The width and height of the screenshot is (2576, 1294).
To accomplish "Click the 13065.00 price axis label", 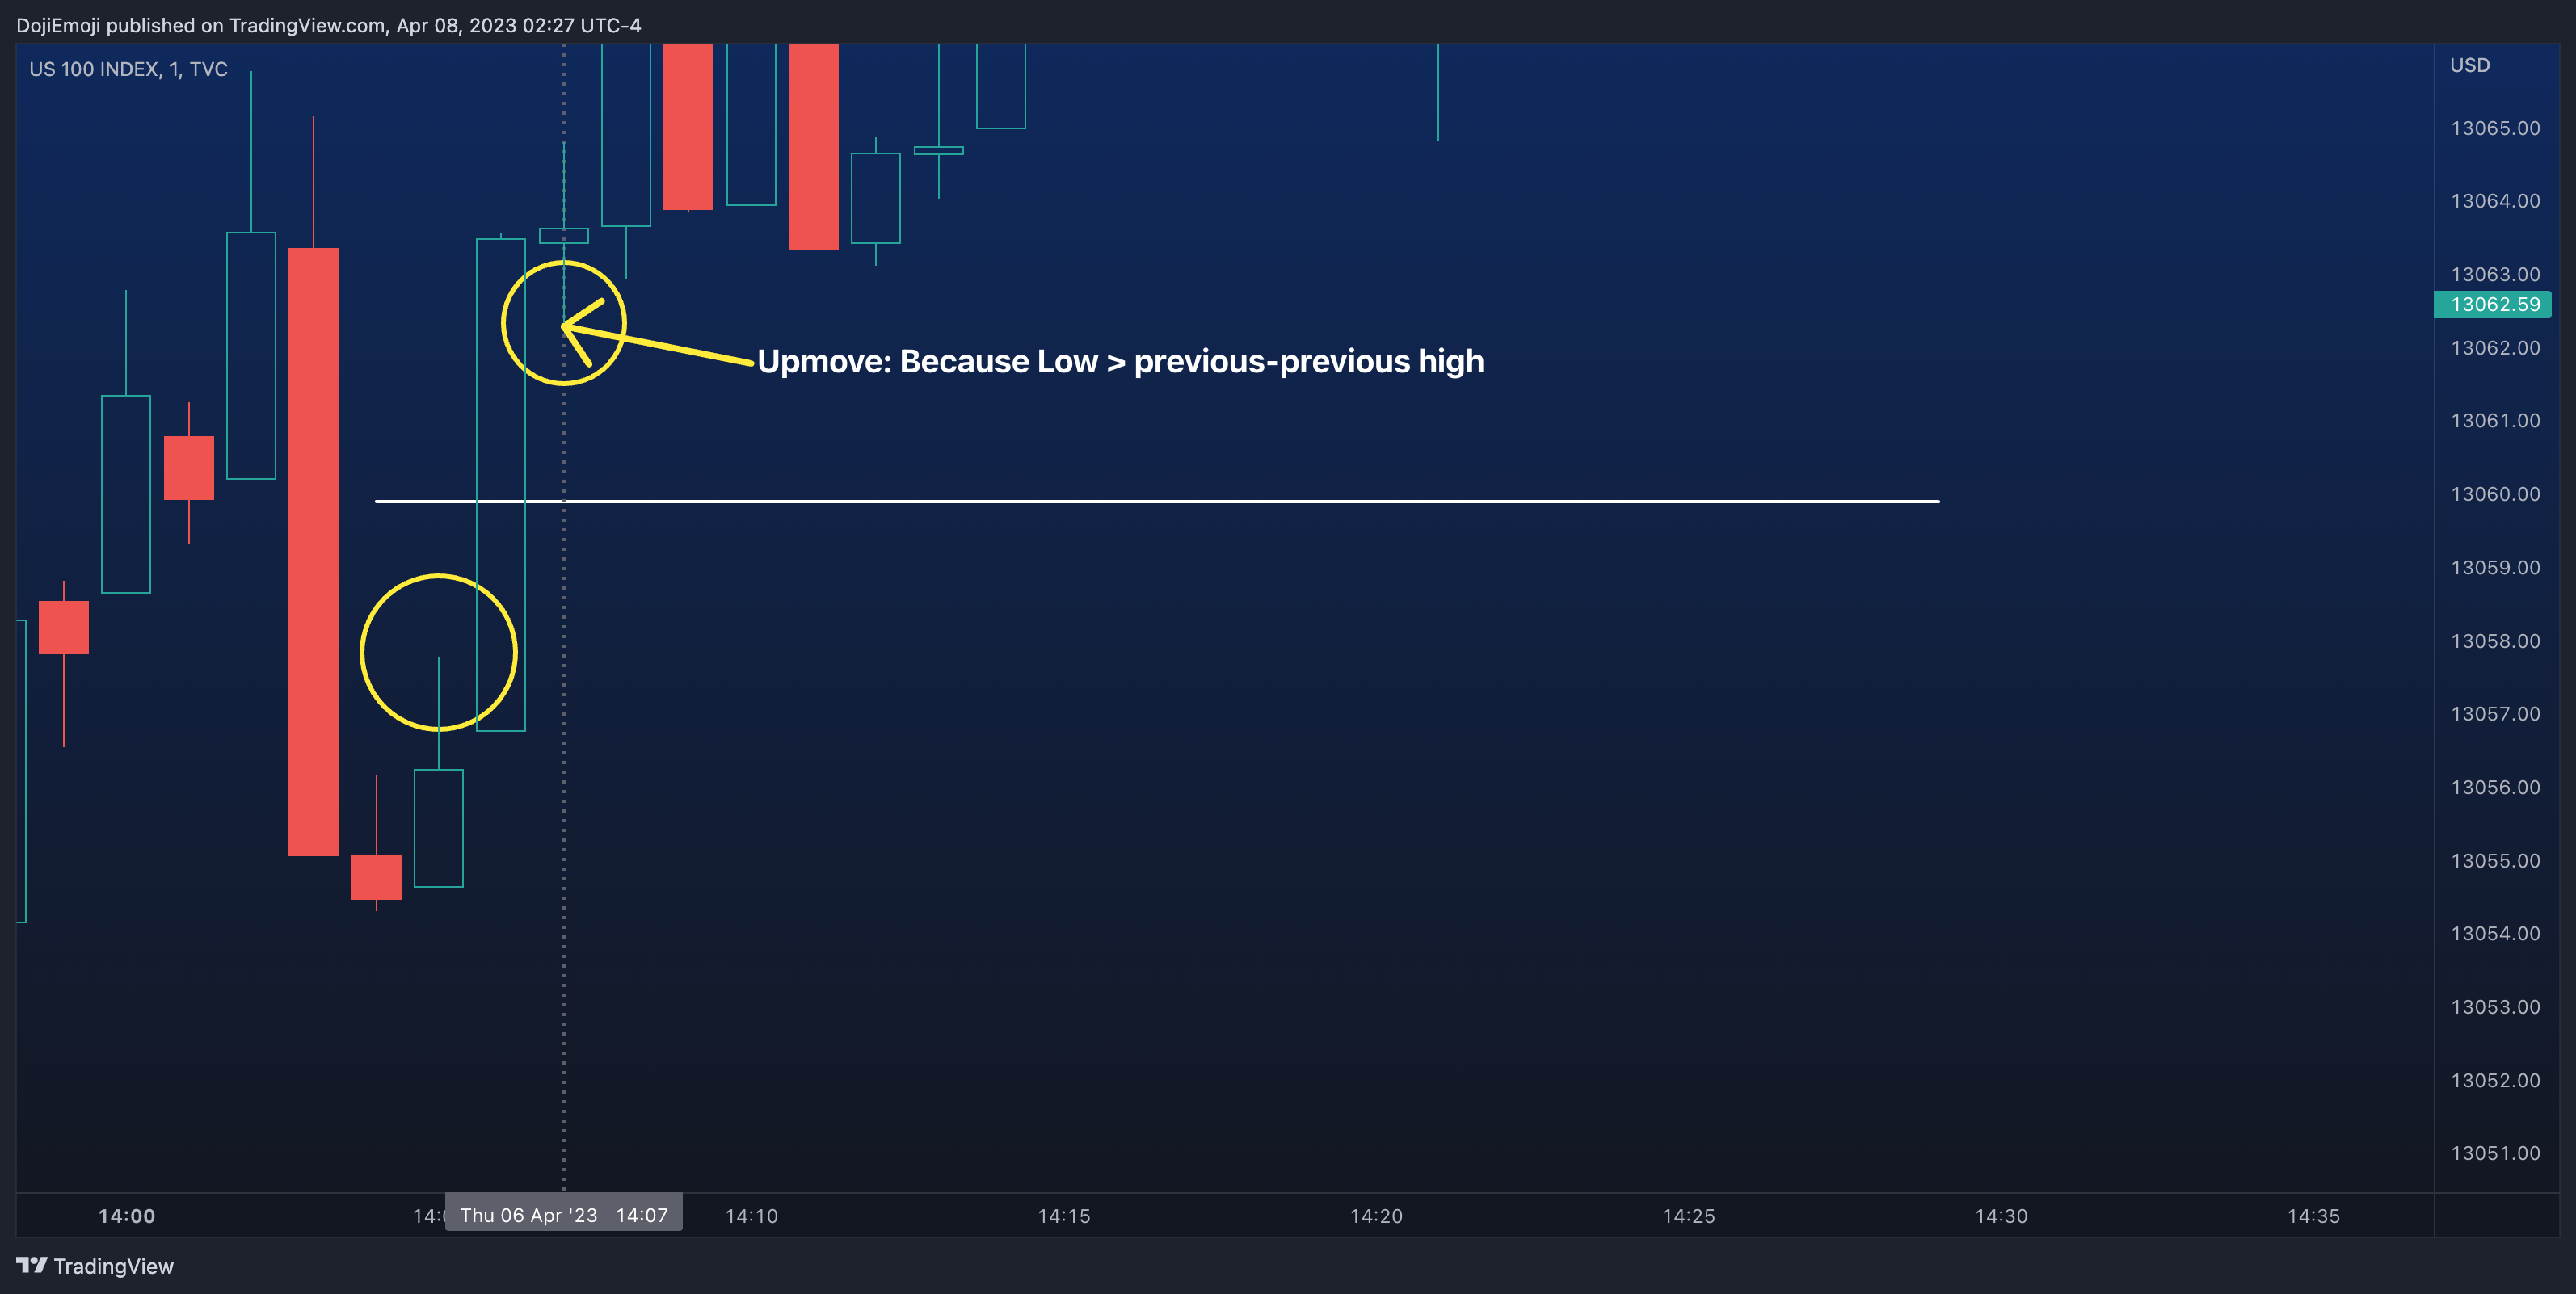I will click(x=2495, y=128).
